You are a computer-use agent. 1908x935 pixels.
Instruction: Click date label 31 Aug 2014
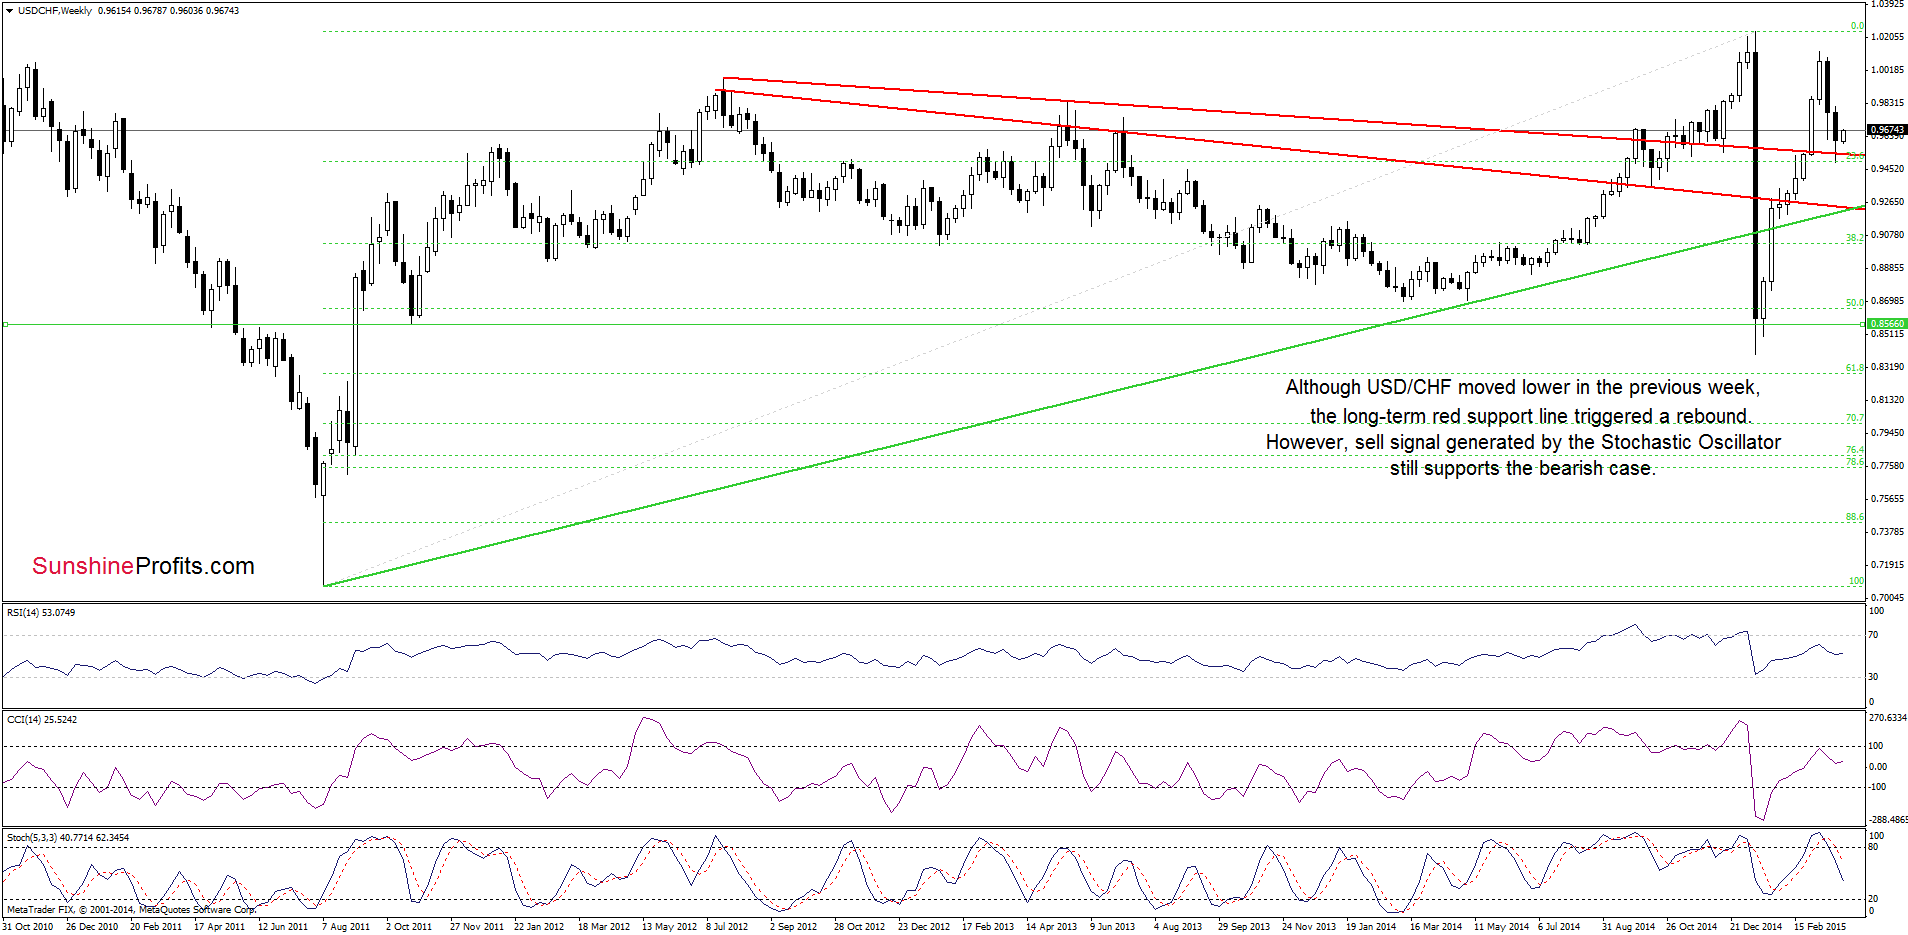coord(1628,927)
